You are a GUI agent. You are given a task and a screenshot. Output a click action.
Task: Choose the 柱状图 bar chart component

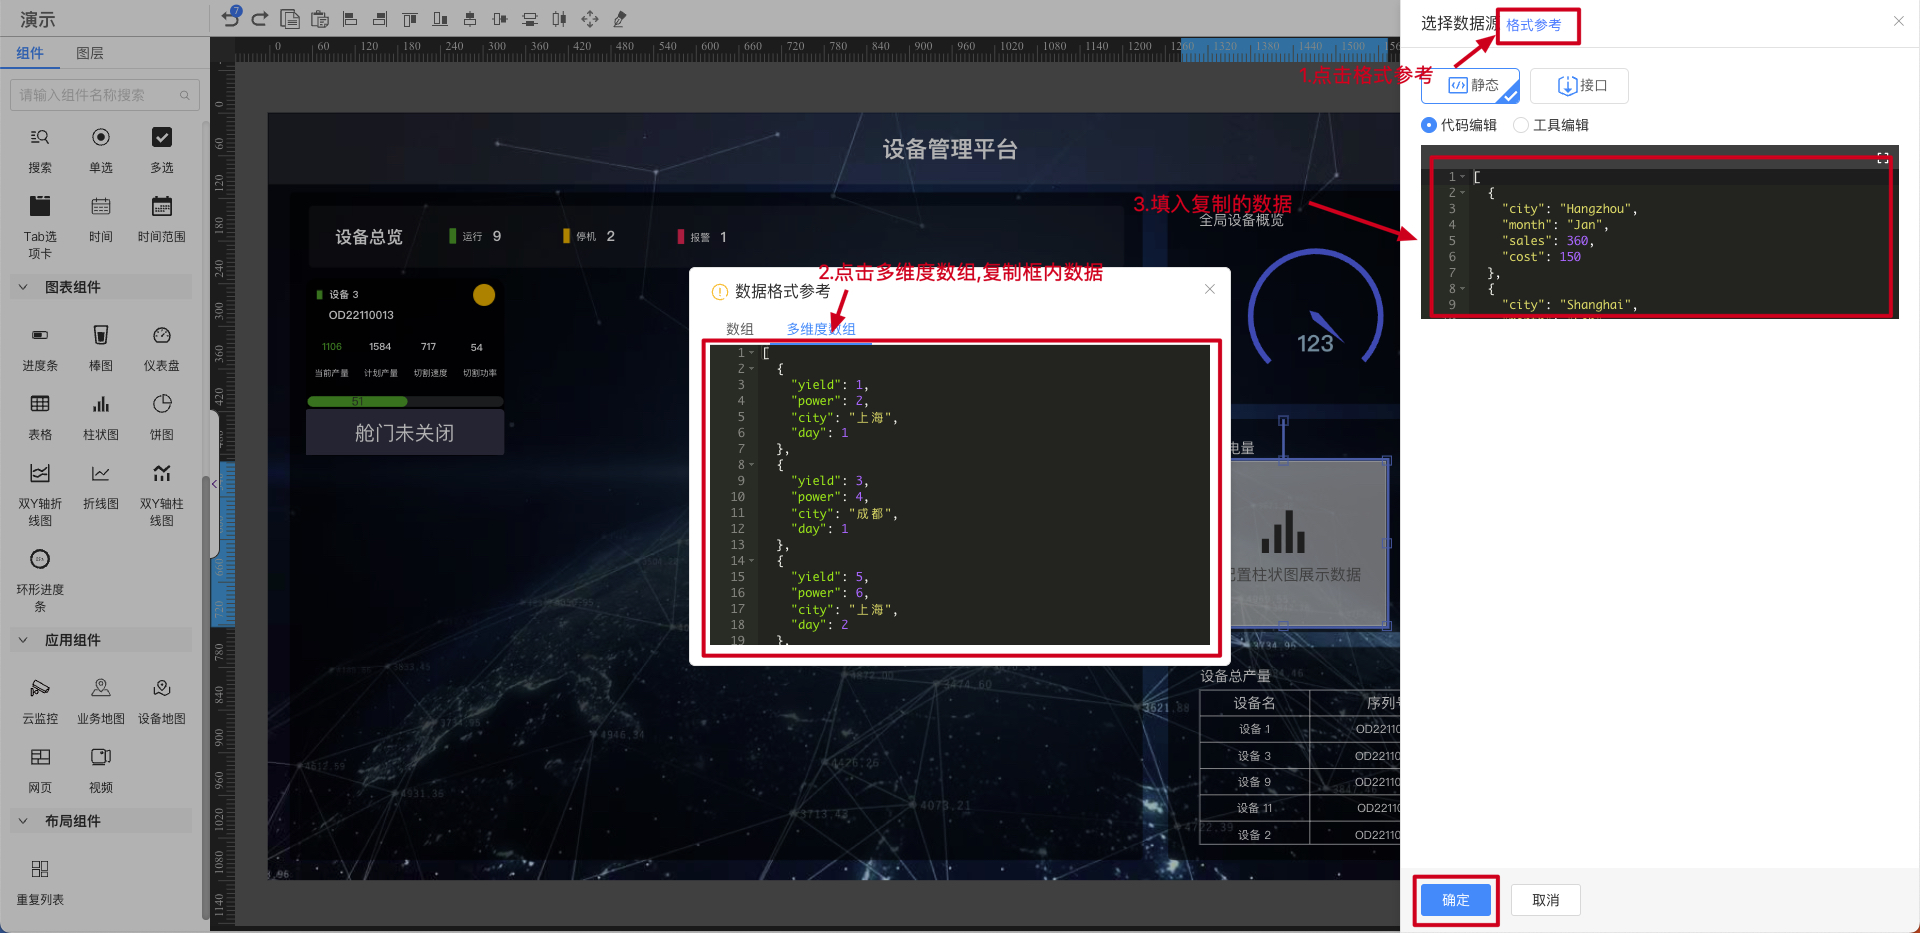click(100, 405)
